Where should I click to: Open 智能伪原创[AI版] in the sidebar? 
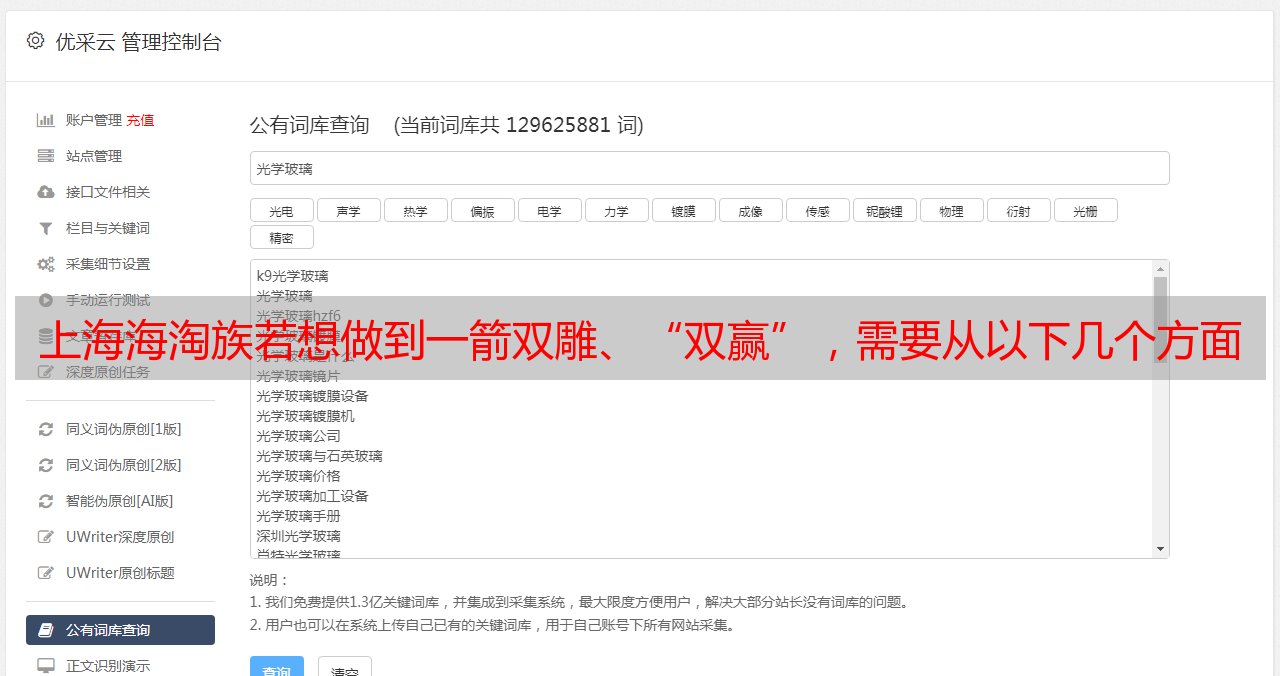pos(120,501)
